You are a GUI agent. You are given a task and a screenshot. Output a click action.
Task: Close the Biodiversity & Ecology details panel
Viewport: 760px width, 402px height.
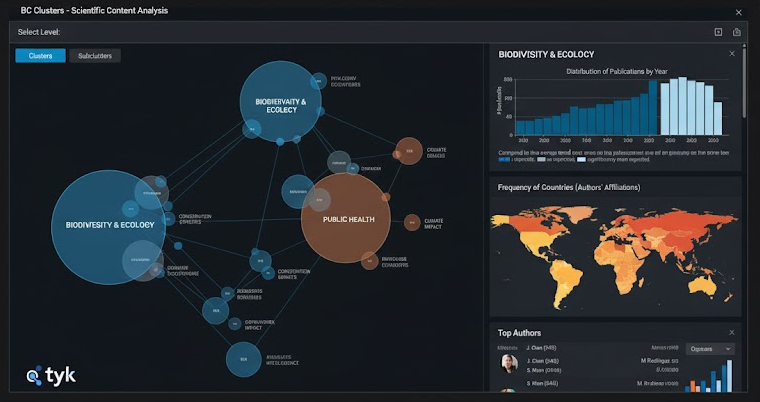click(732, 54)
